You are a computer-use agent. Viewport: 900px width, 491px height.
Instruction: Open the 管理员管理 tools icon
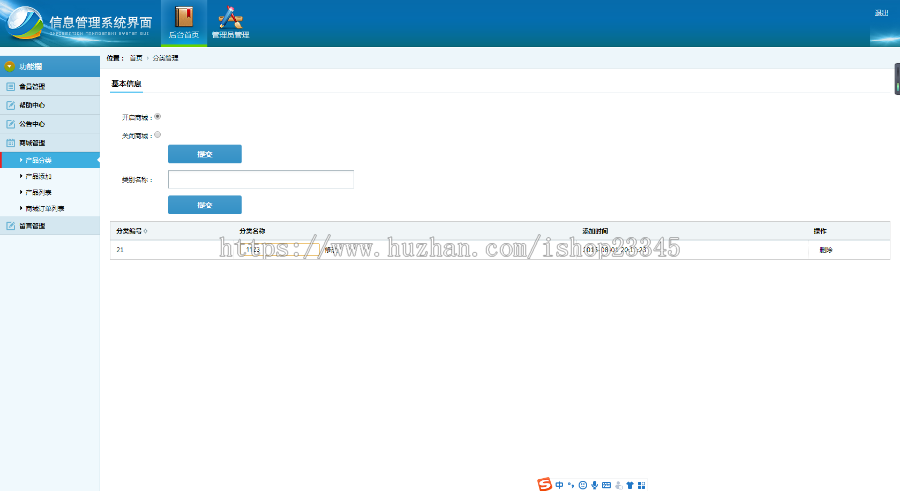(230, 17)
